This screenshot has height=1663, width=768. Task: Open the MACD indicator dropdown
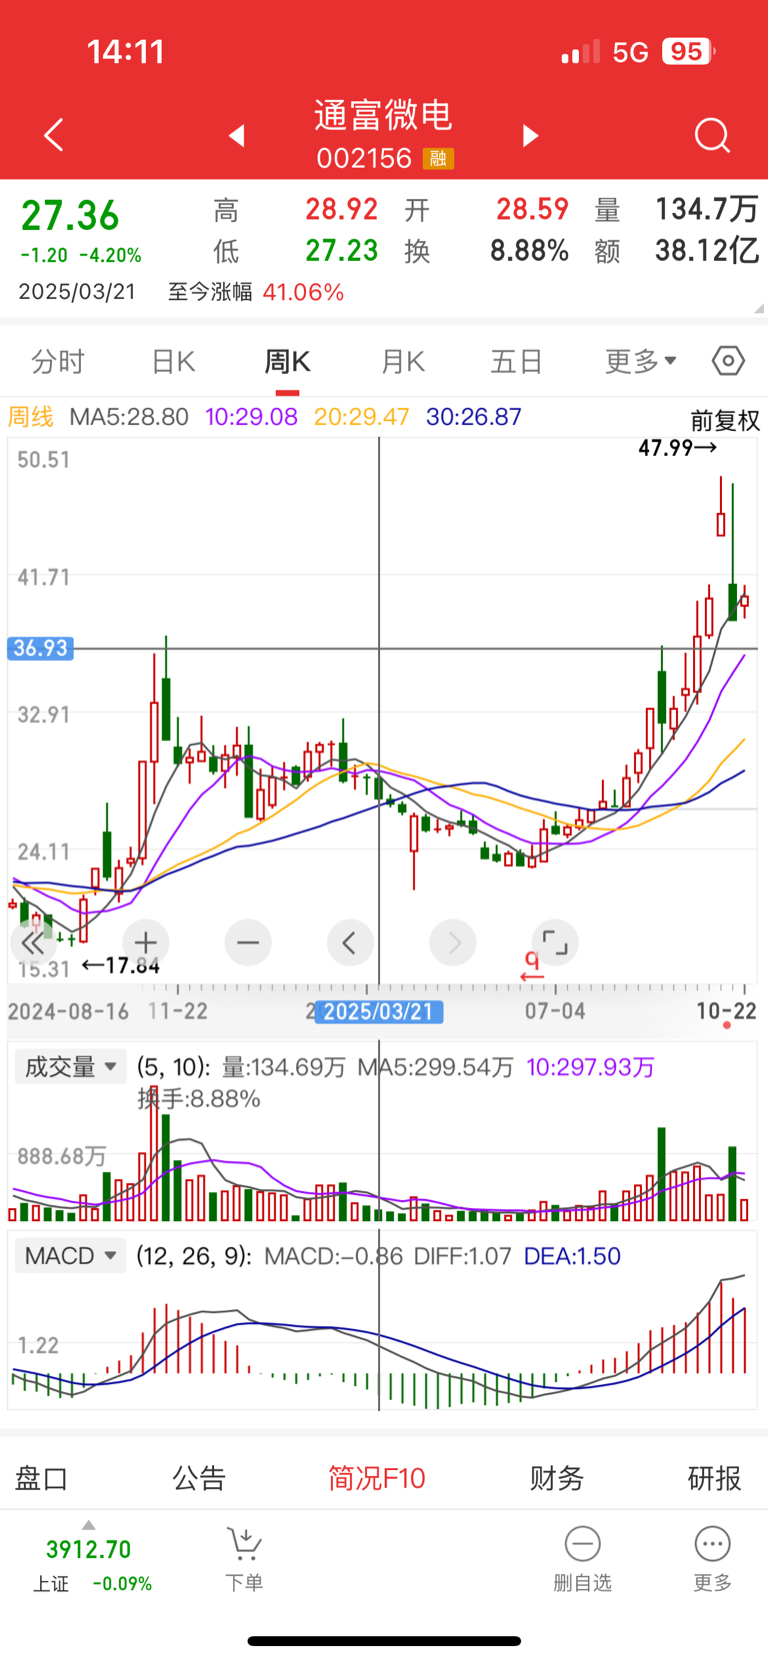click(70, 1256)
